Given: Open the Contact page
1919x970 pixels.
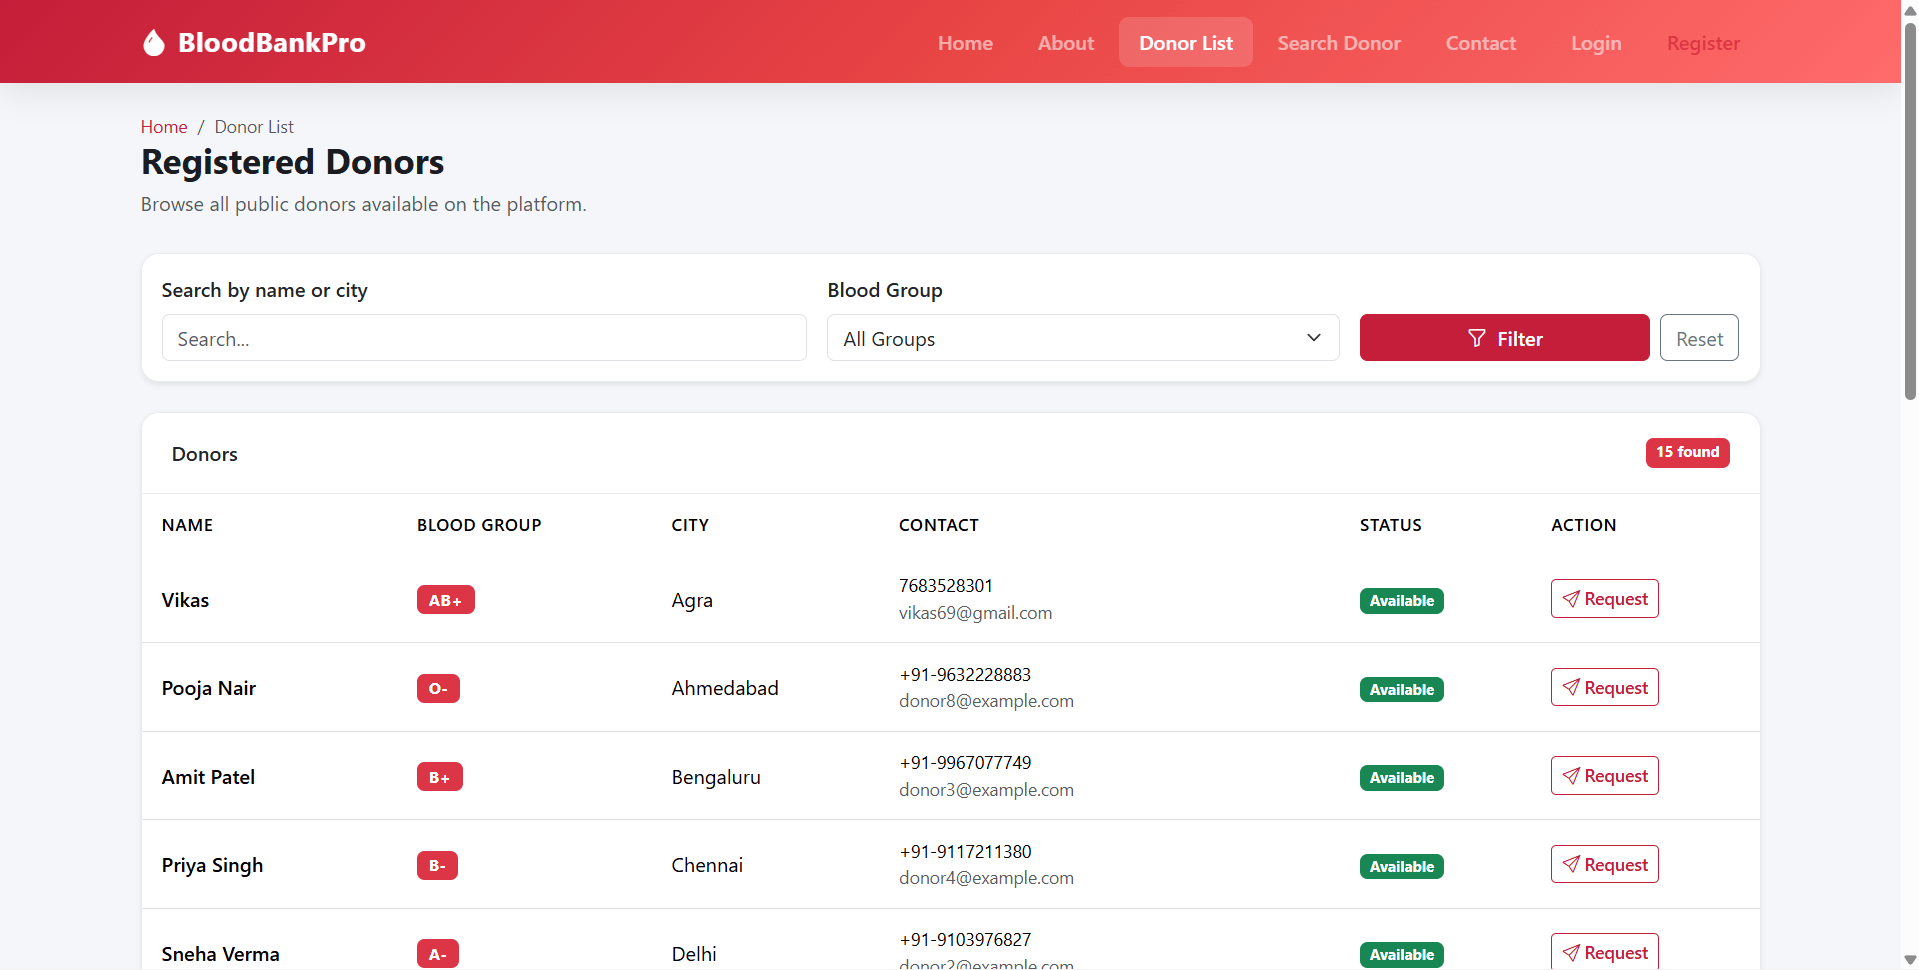Looking at the screenshot, I should coord(1481,43).
